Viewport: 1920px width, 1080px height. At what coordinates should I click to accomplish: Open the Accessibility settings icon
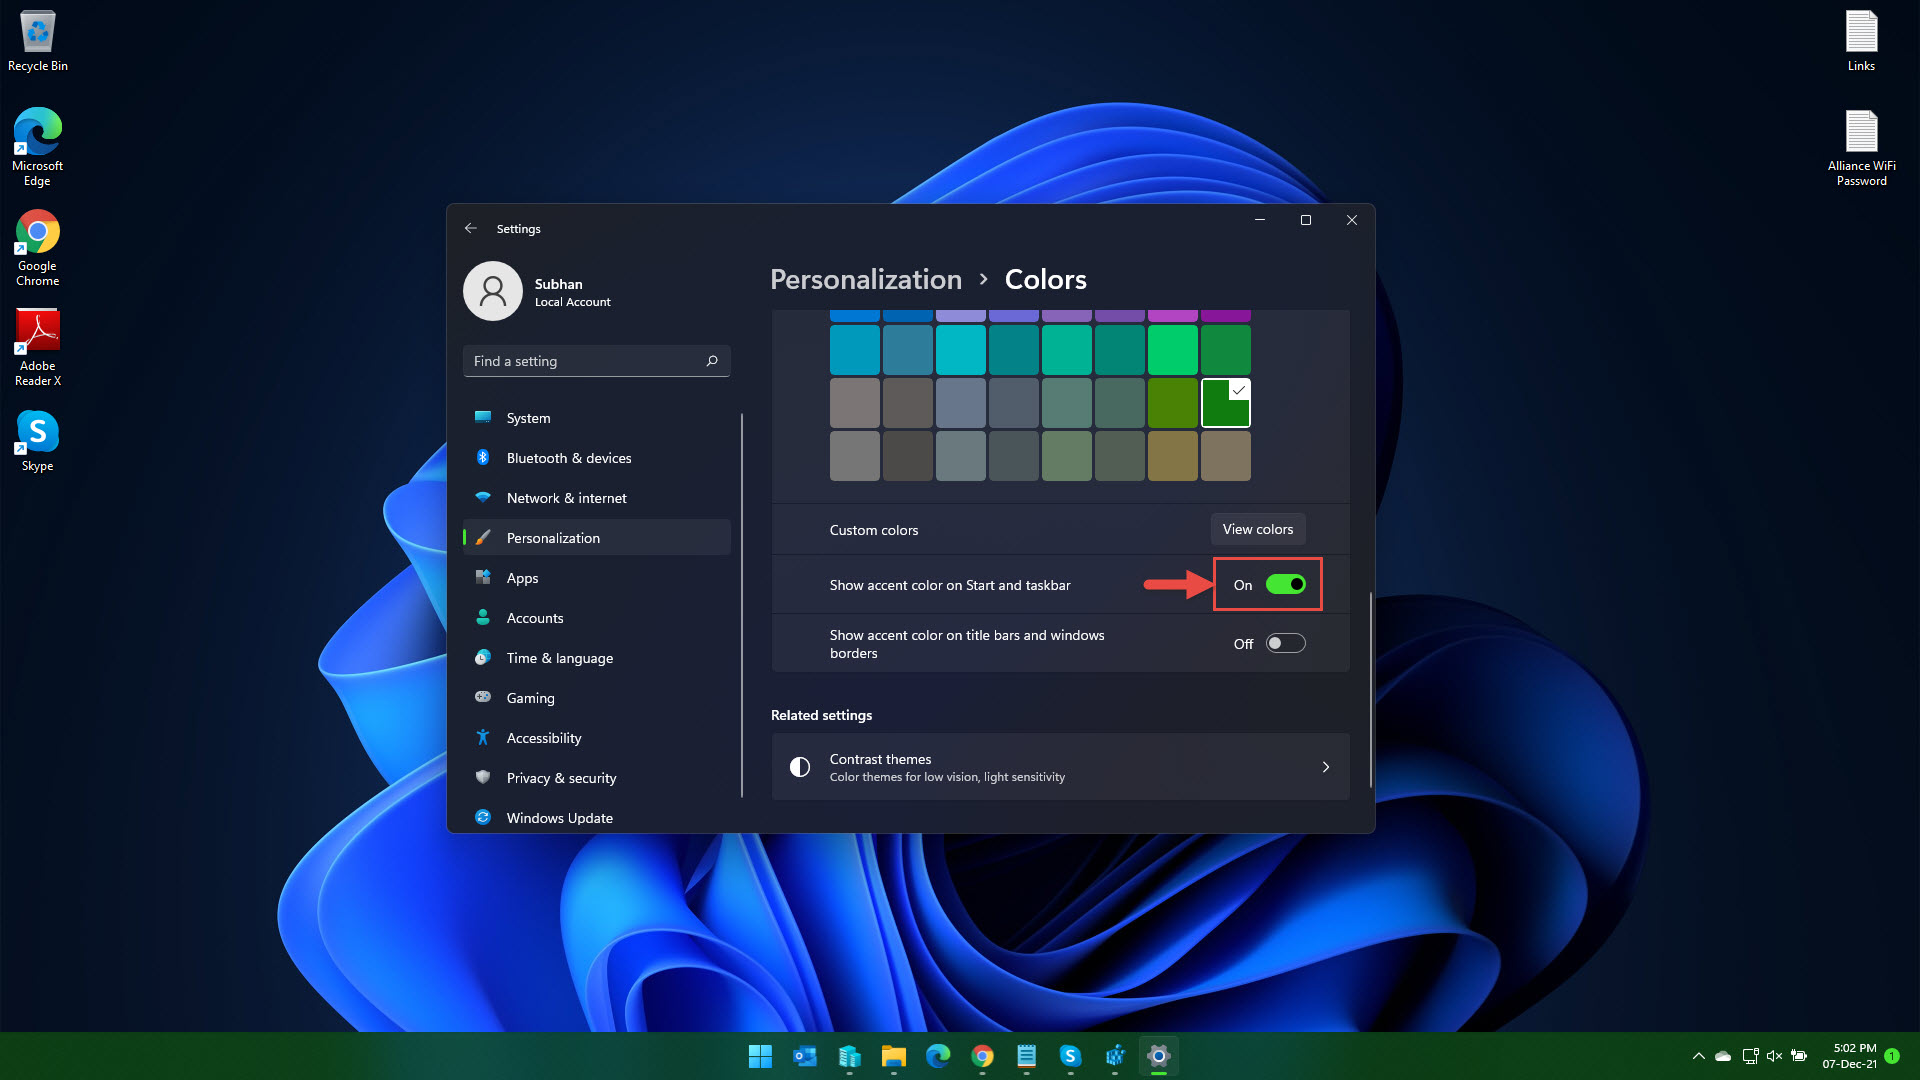pos(483,738)
